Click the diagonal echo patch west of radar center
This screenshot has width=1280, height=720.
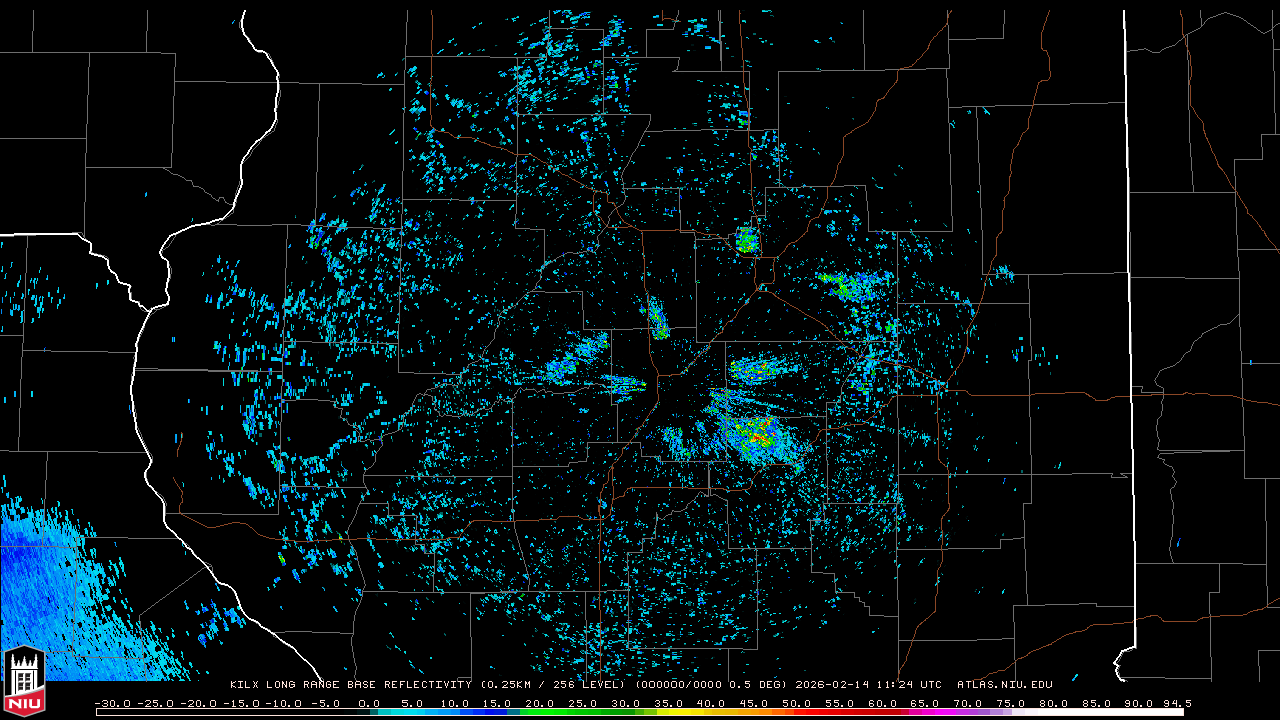tap(578, 358)
